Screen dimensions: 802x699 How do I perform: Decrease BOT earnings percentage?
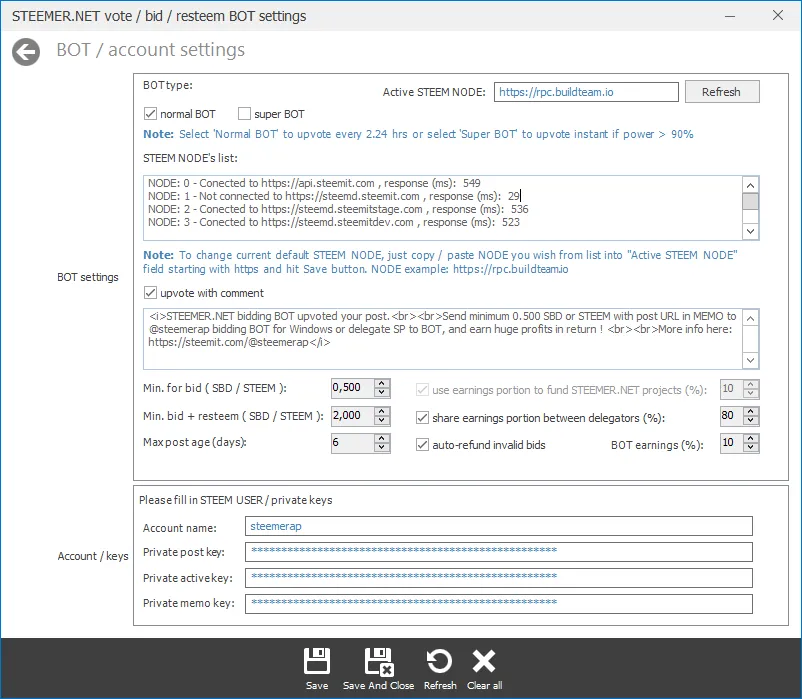[750, 447]
